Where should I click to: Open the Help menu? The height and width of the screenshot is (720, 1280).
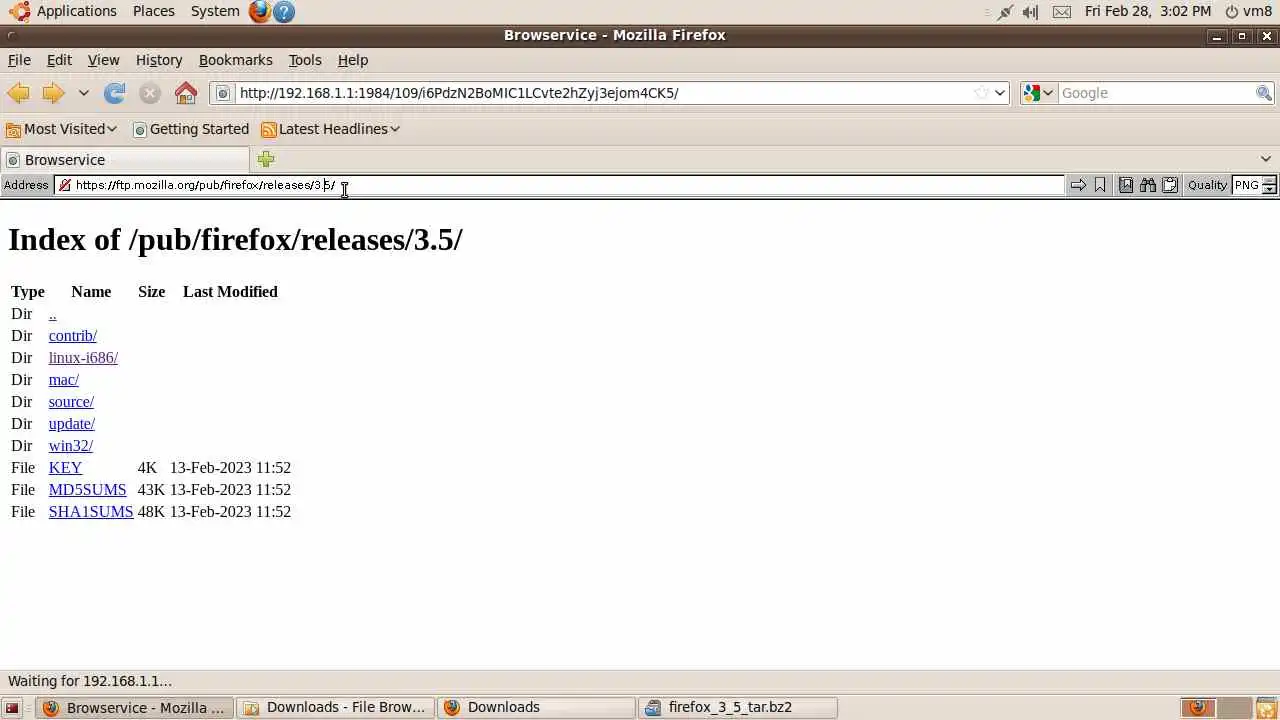point(353,60)
